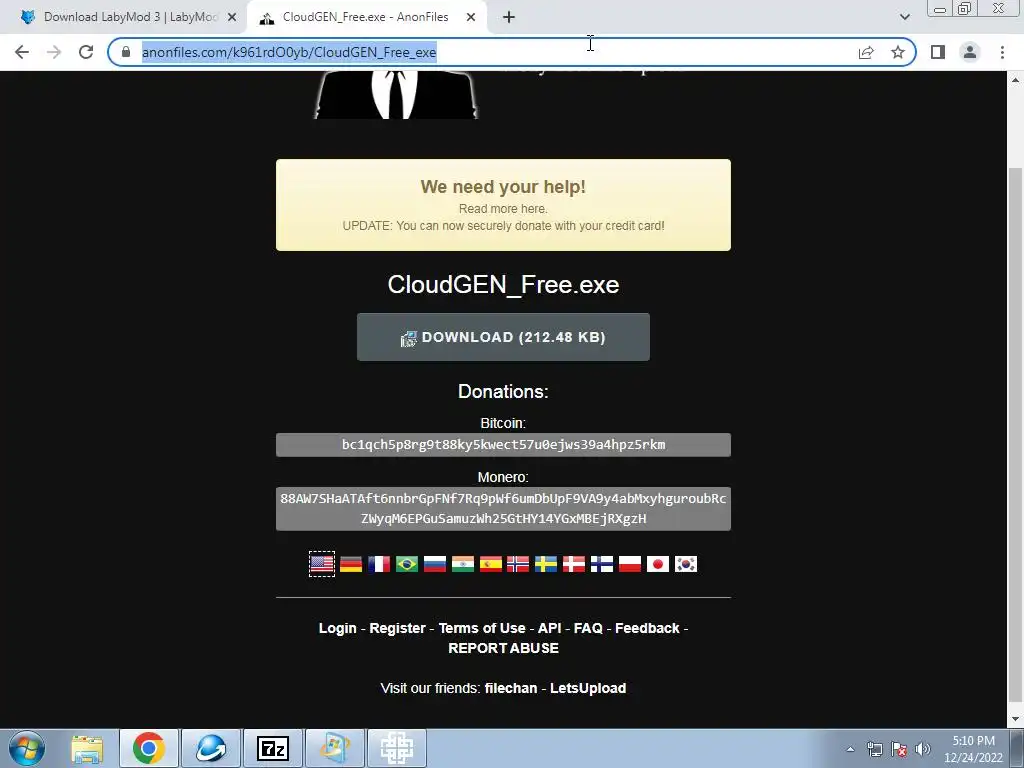Open the Chrome three-dot menu

(x=1002, y=52)
